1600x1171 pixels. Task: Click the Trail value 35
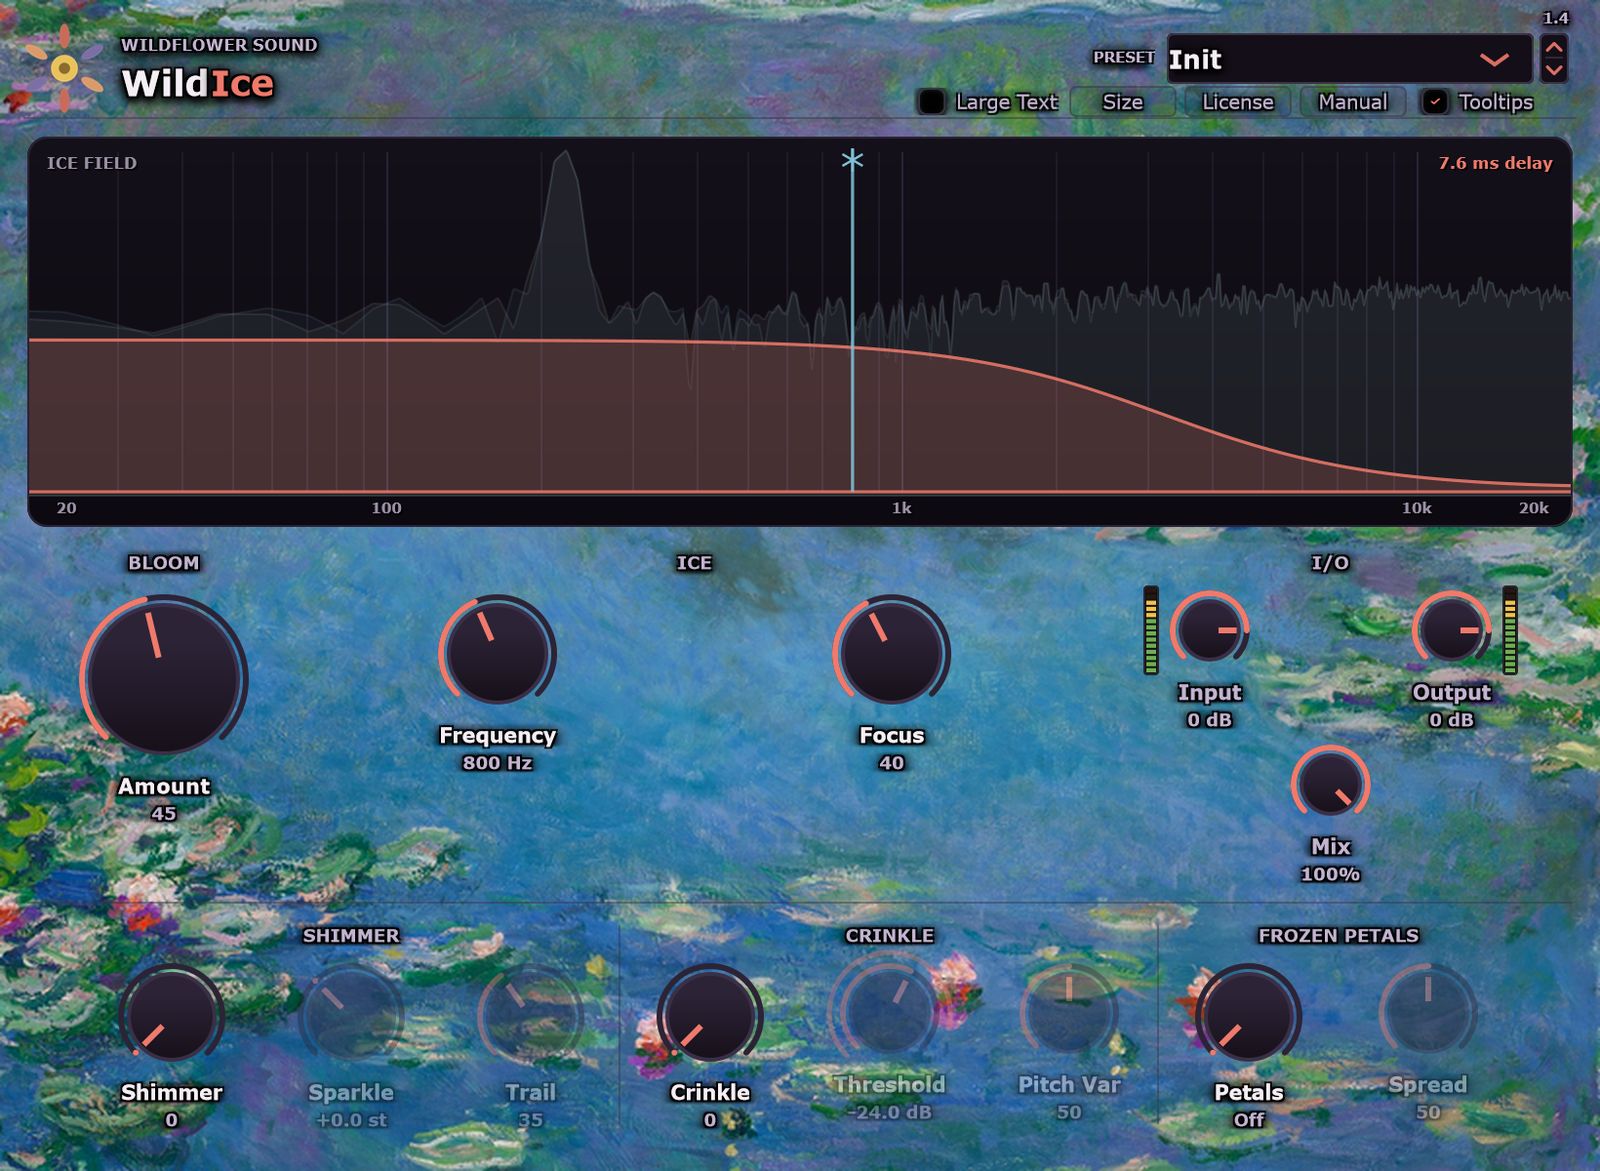530,1120
